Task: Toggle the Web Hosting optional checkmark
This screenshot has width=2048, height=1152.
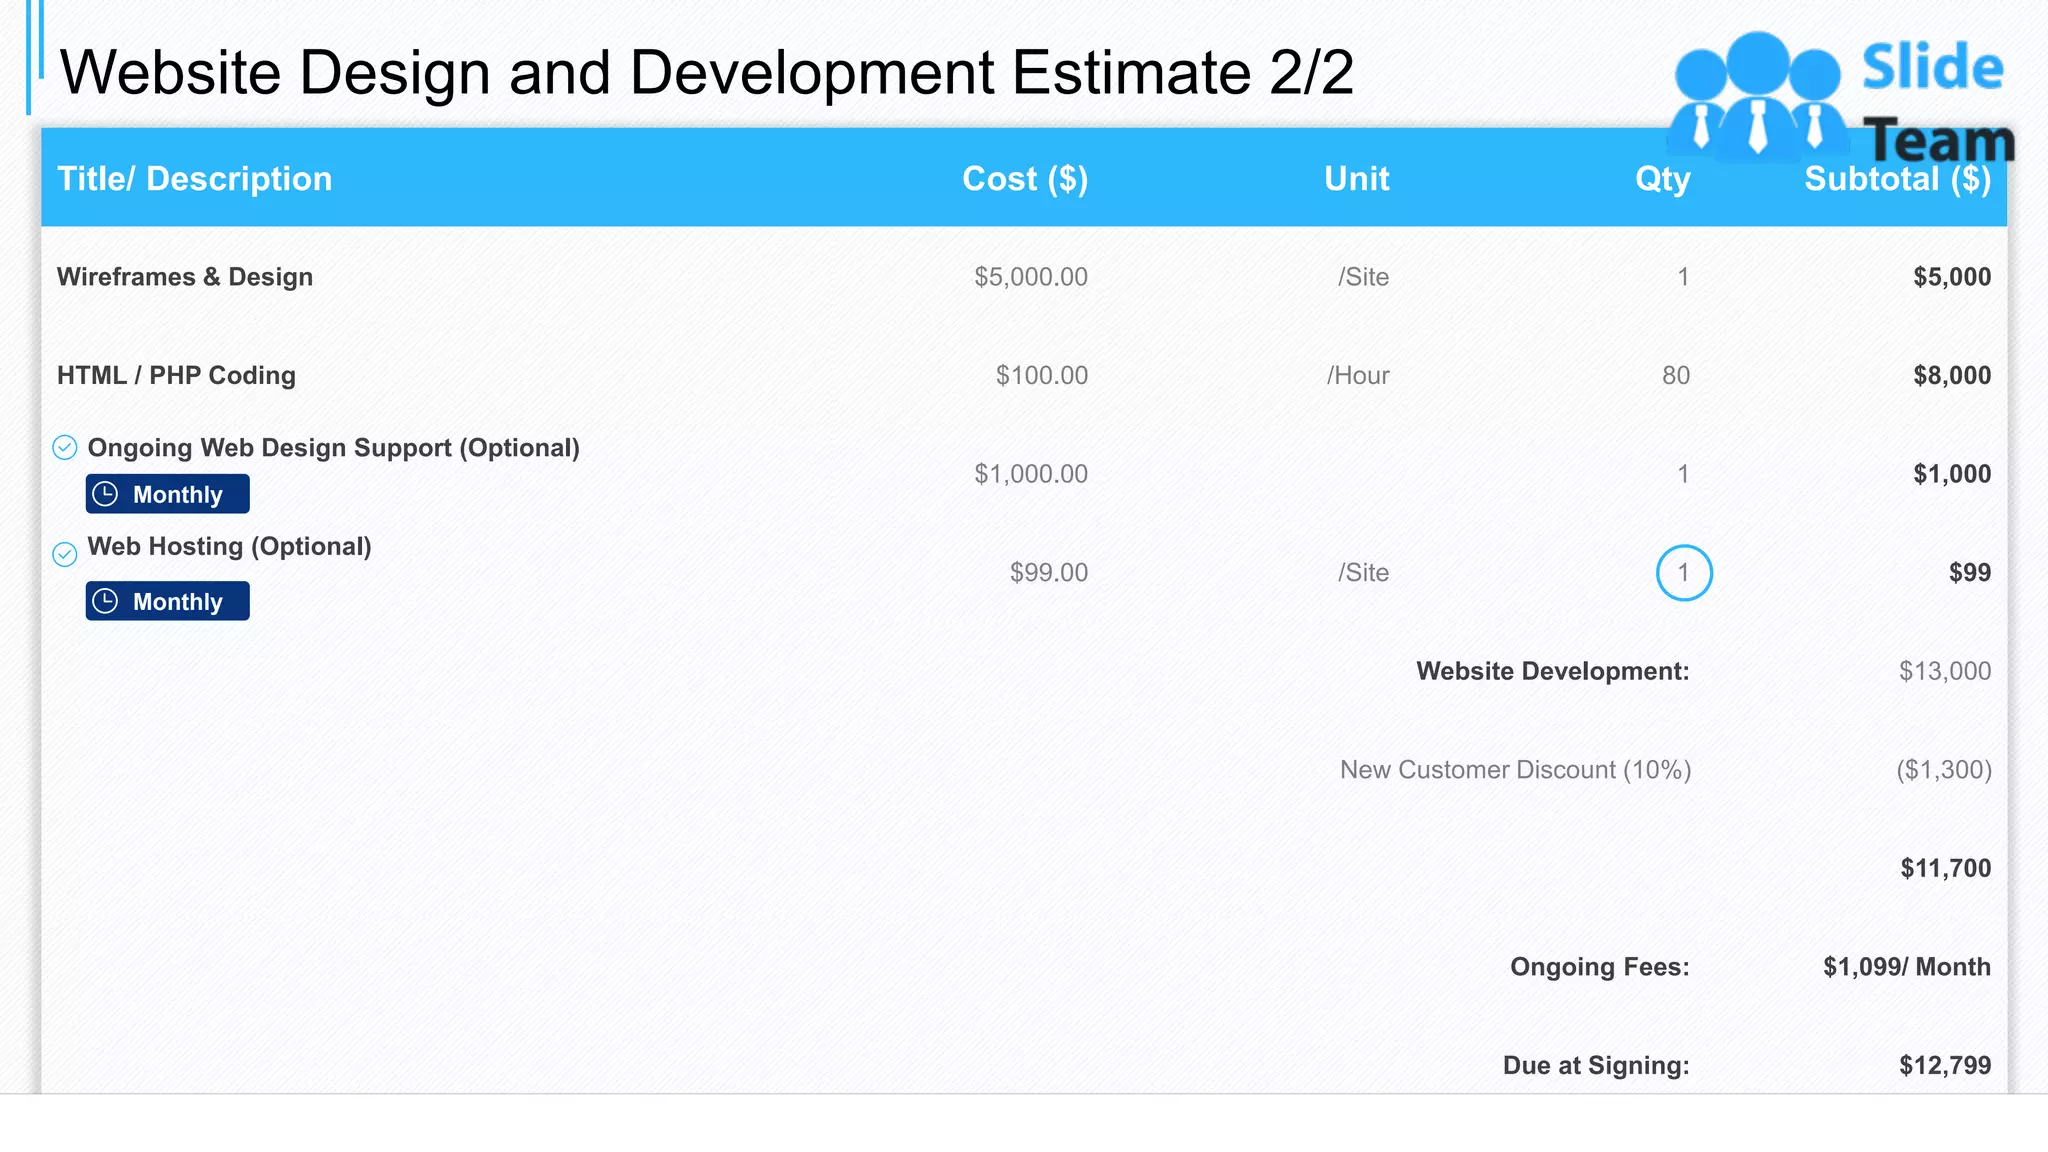Action: click(x=65, y=554)
